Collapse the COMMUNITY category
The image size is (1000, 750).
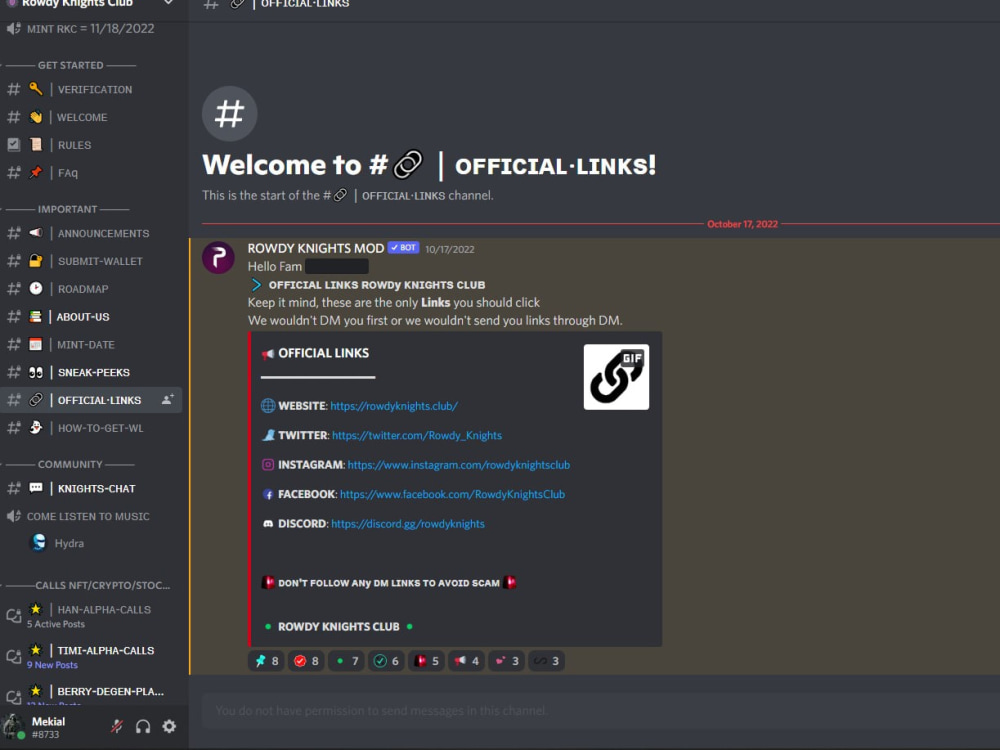click(70, 464)
